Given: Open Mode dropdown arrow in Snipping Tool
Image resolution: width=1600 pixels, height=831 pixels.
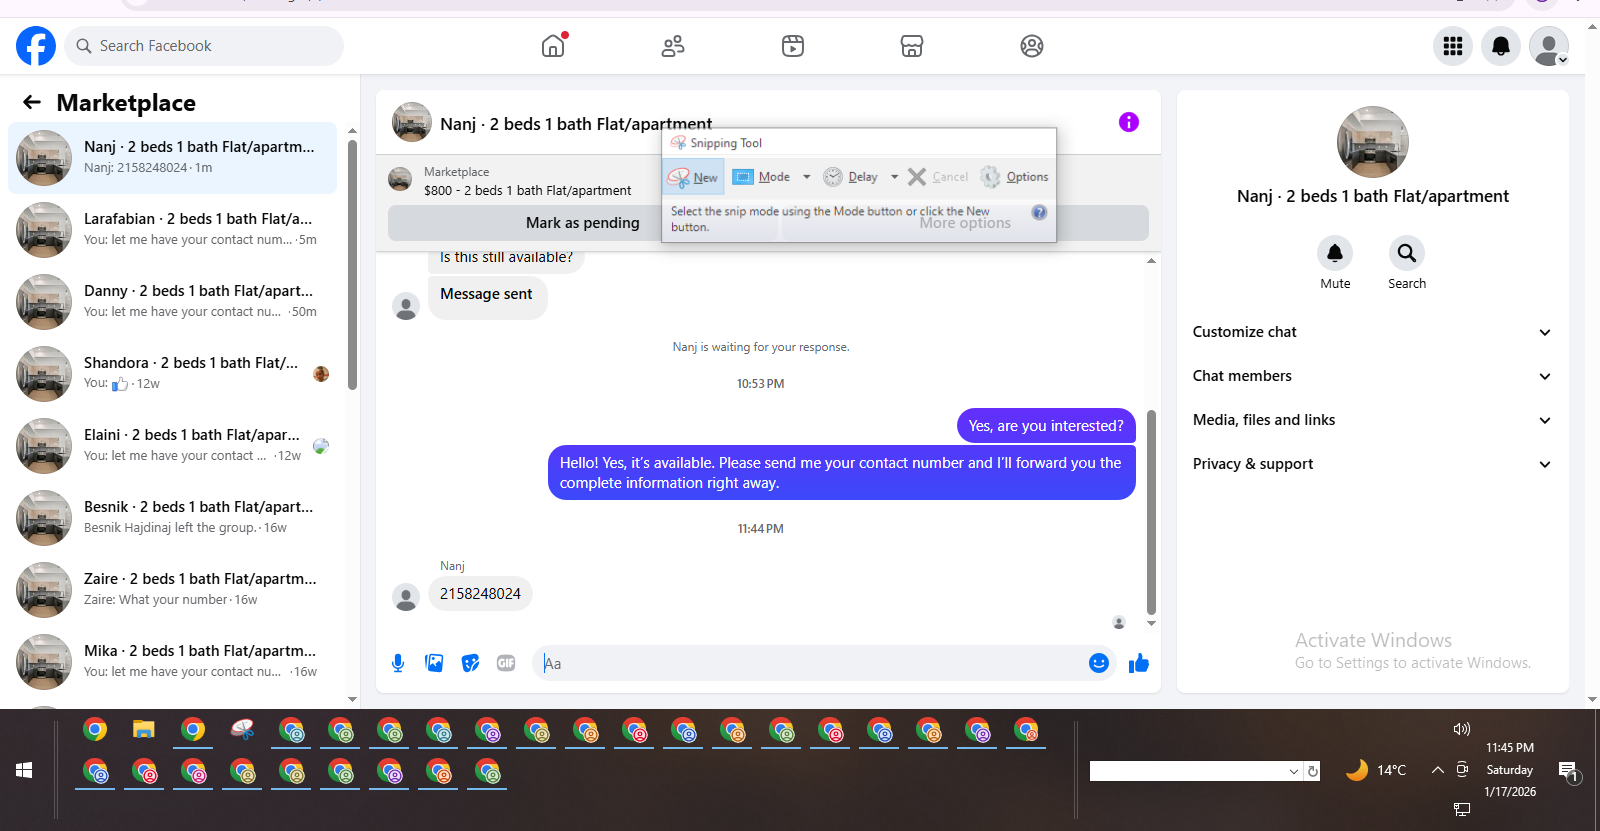Looking at the screenshot, I should pos(806,177).
